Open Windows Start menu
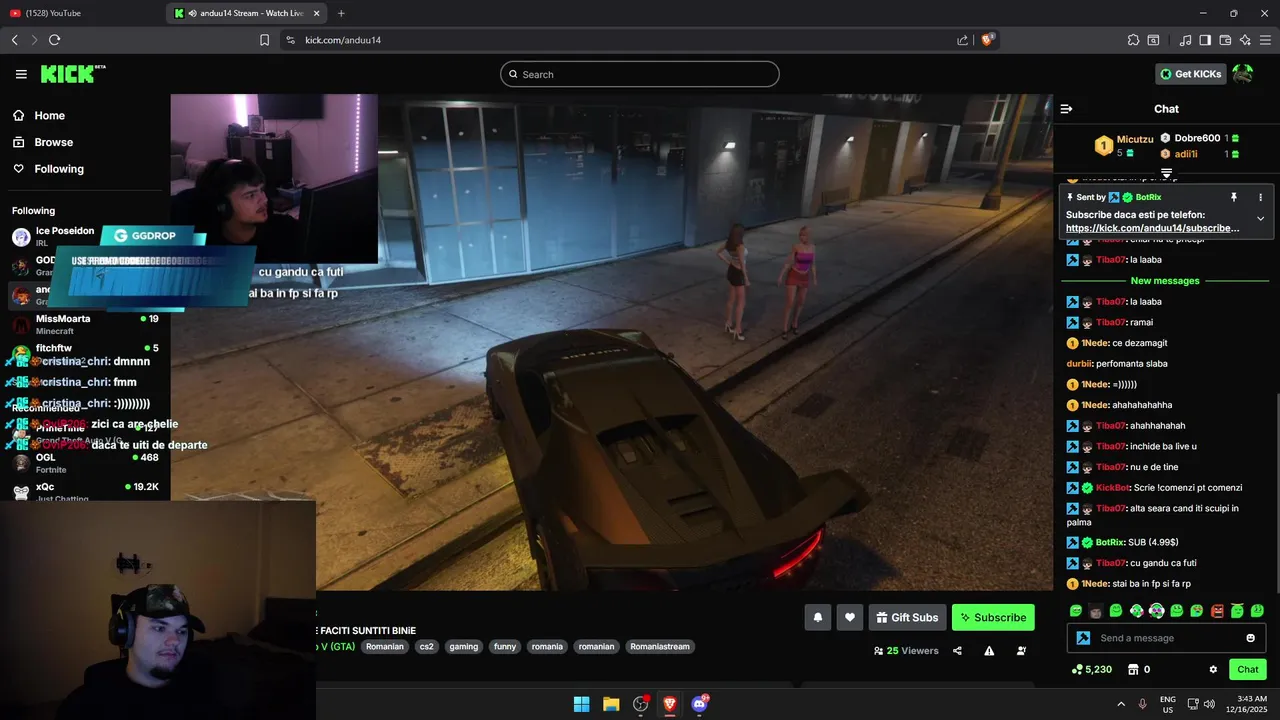1280x720 pixels. tap(581, 704)
